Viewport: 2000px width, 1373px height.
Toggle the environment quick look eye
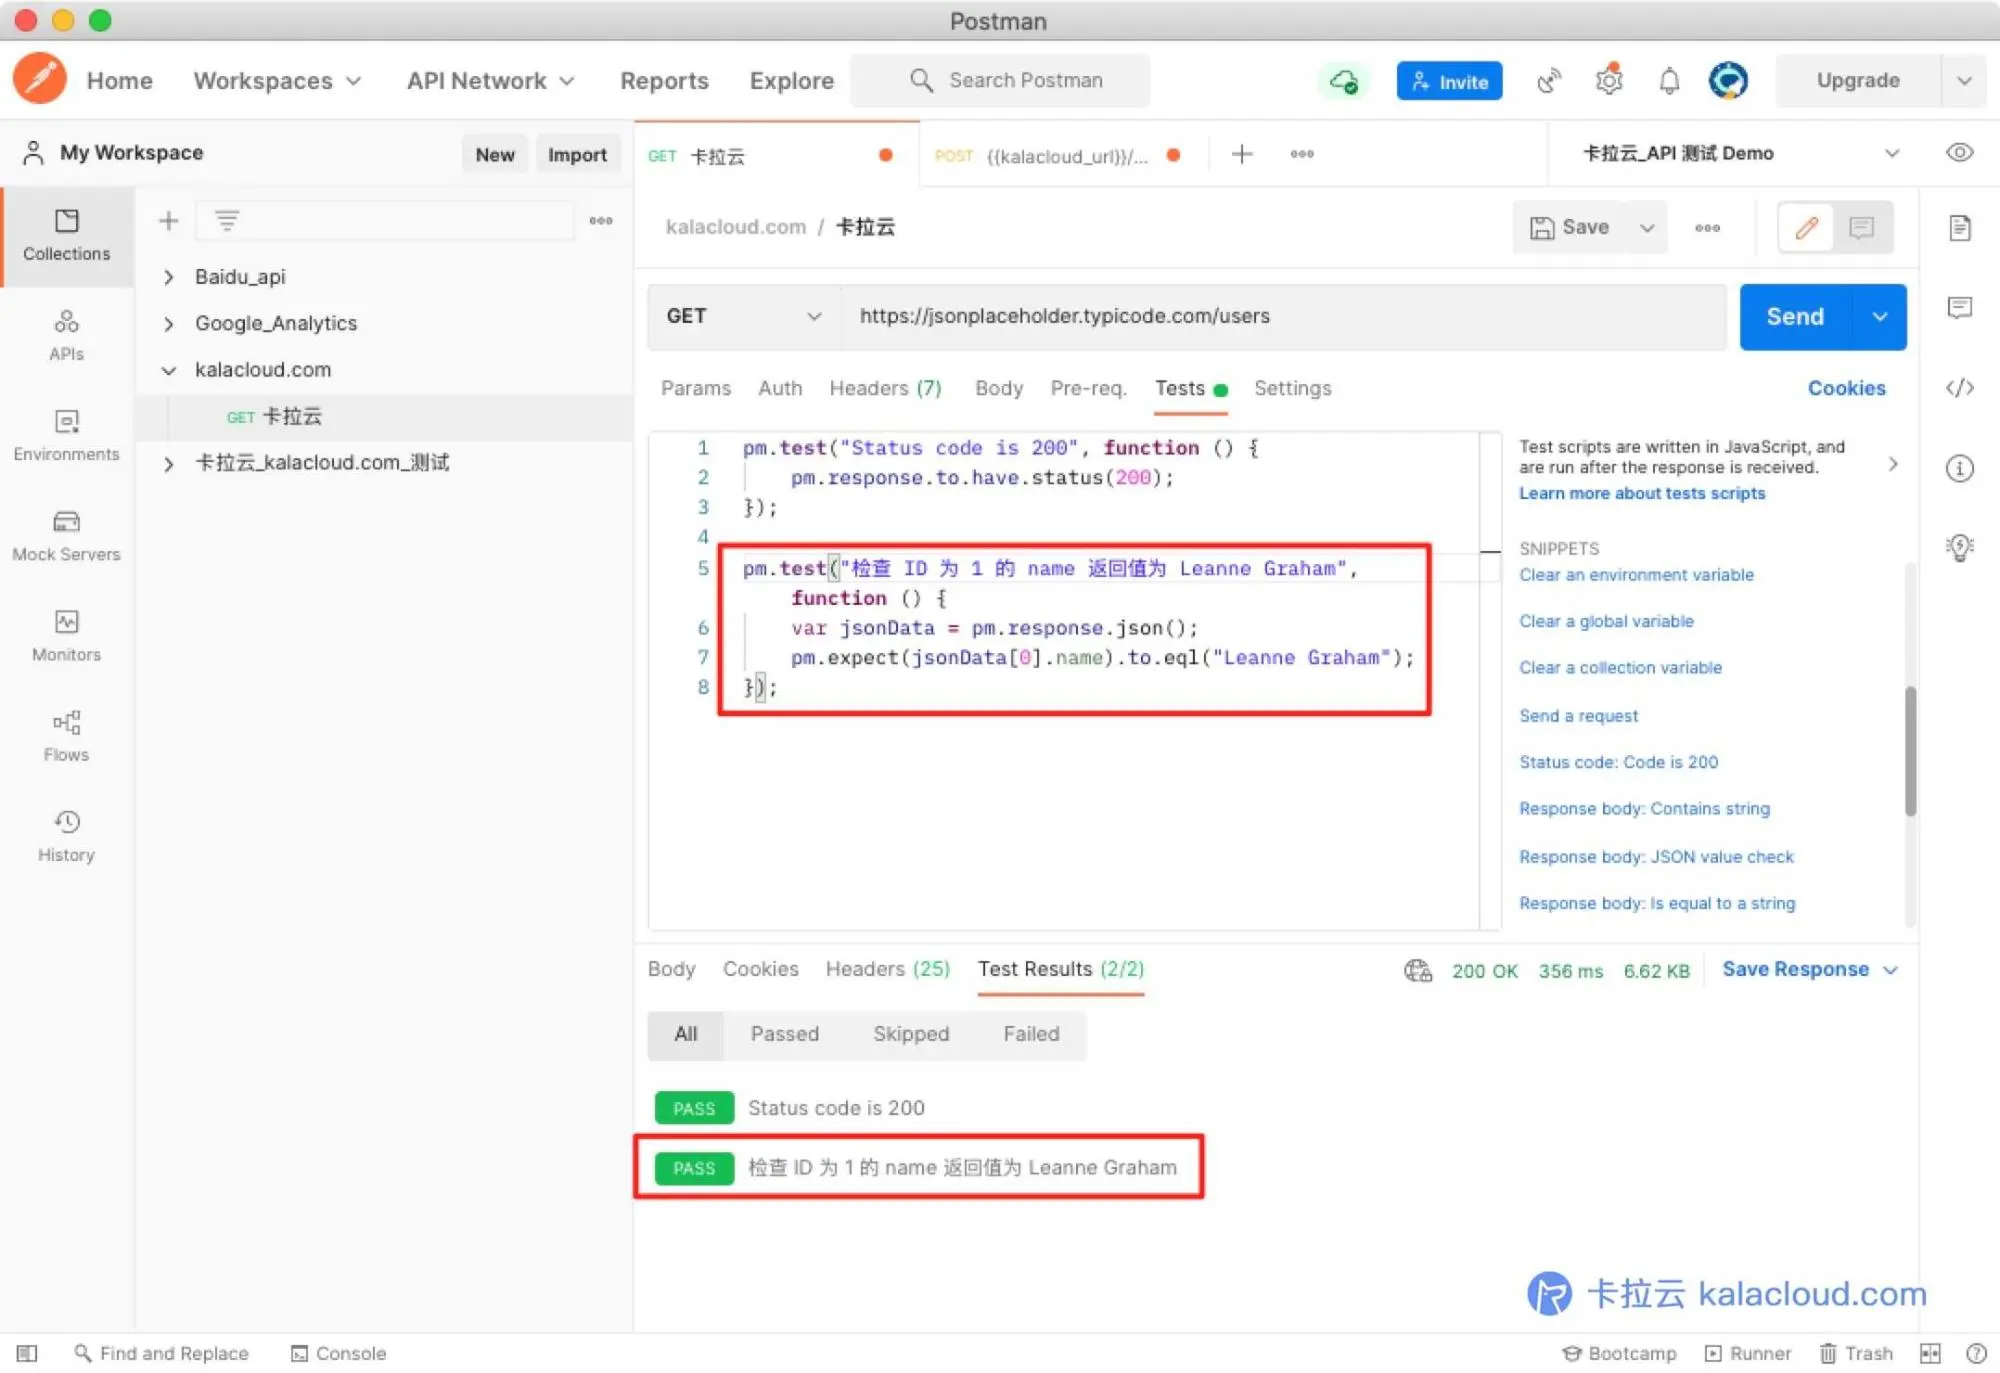point(1960,152)
